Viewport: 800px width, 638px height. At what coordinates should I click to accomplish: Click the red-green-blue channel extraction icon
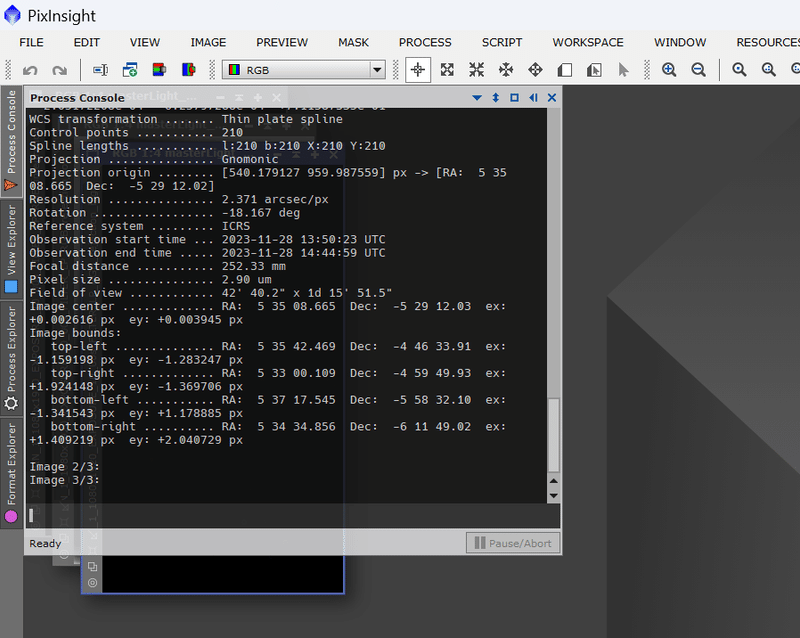[x=159, y=70]
